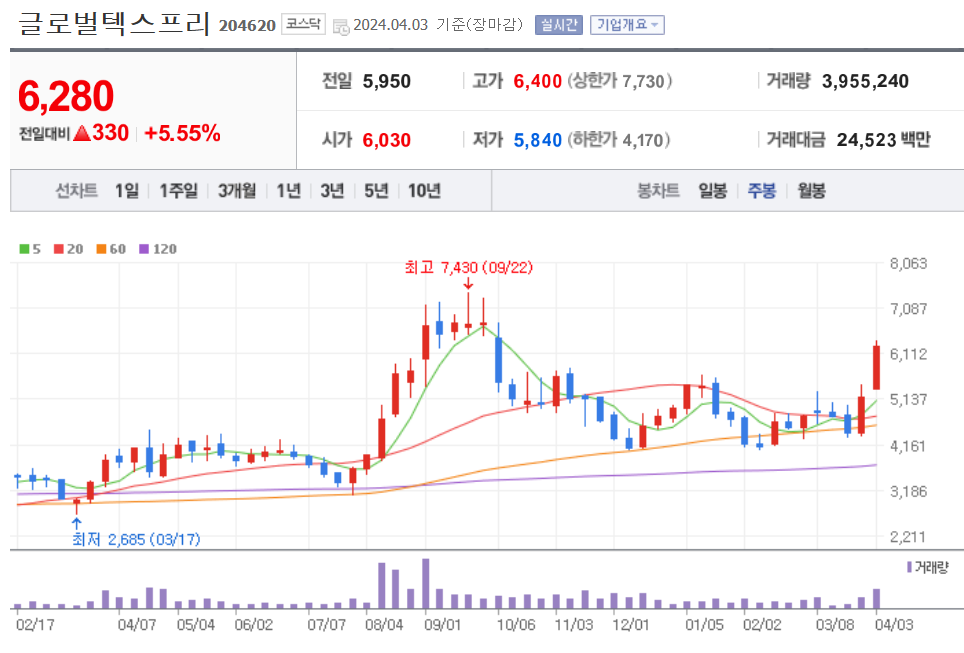This screenshot has width=964, height=653.
Task: Click the 최저 2,685 (03/17) marker
Action: pos(136,539)
